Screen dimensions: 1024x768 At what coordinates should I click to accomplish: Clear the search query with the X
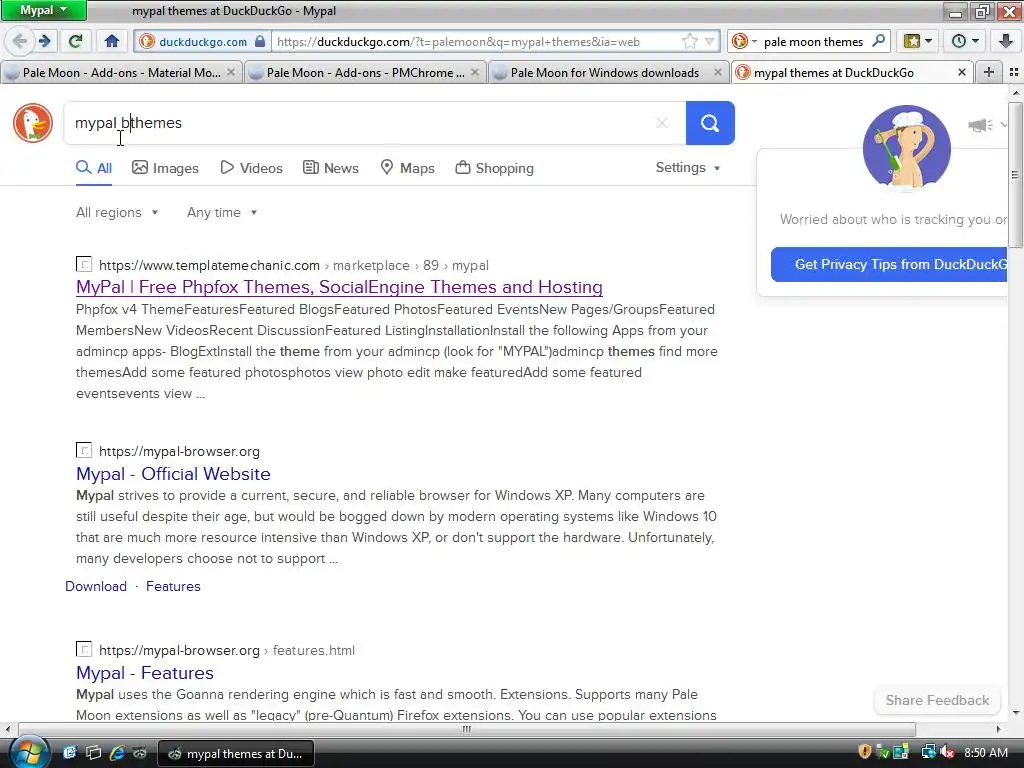pos(662,123)
